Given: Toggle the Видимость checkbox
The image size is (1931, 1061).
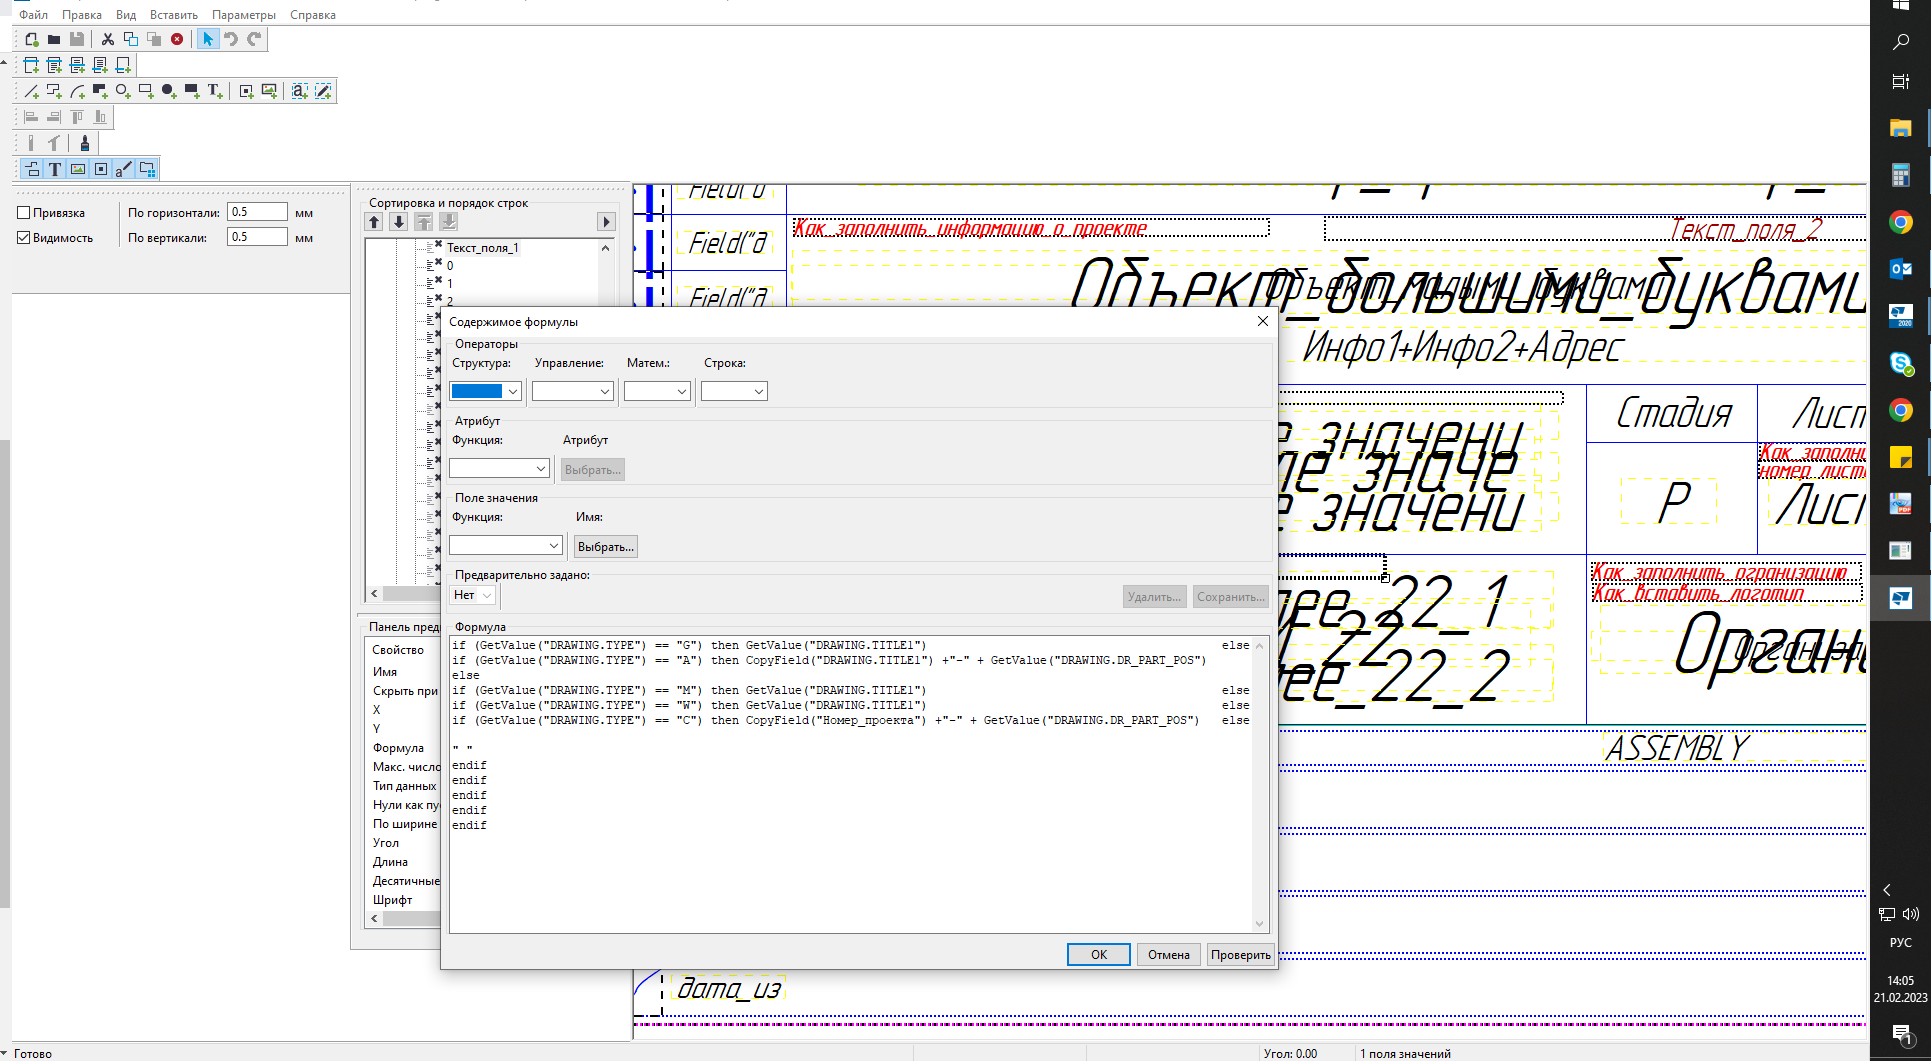Looking at the screenshot, I should click(x=24, y=238).
